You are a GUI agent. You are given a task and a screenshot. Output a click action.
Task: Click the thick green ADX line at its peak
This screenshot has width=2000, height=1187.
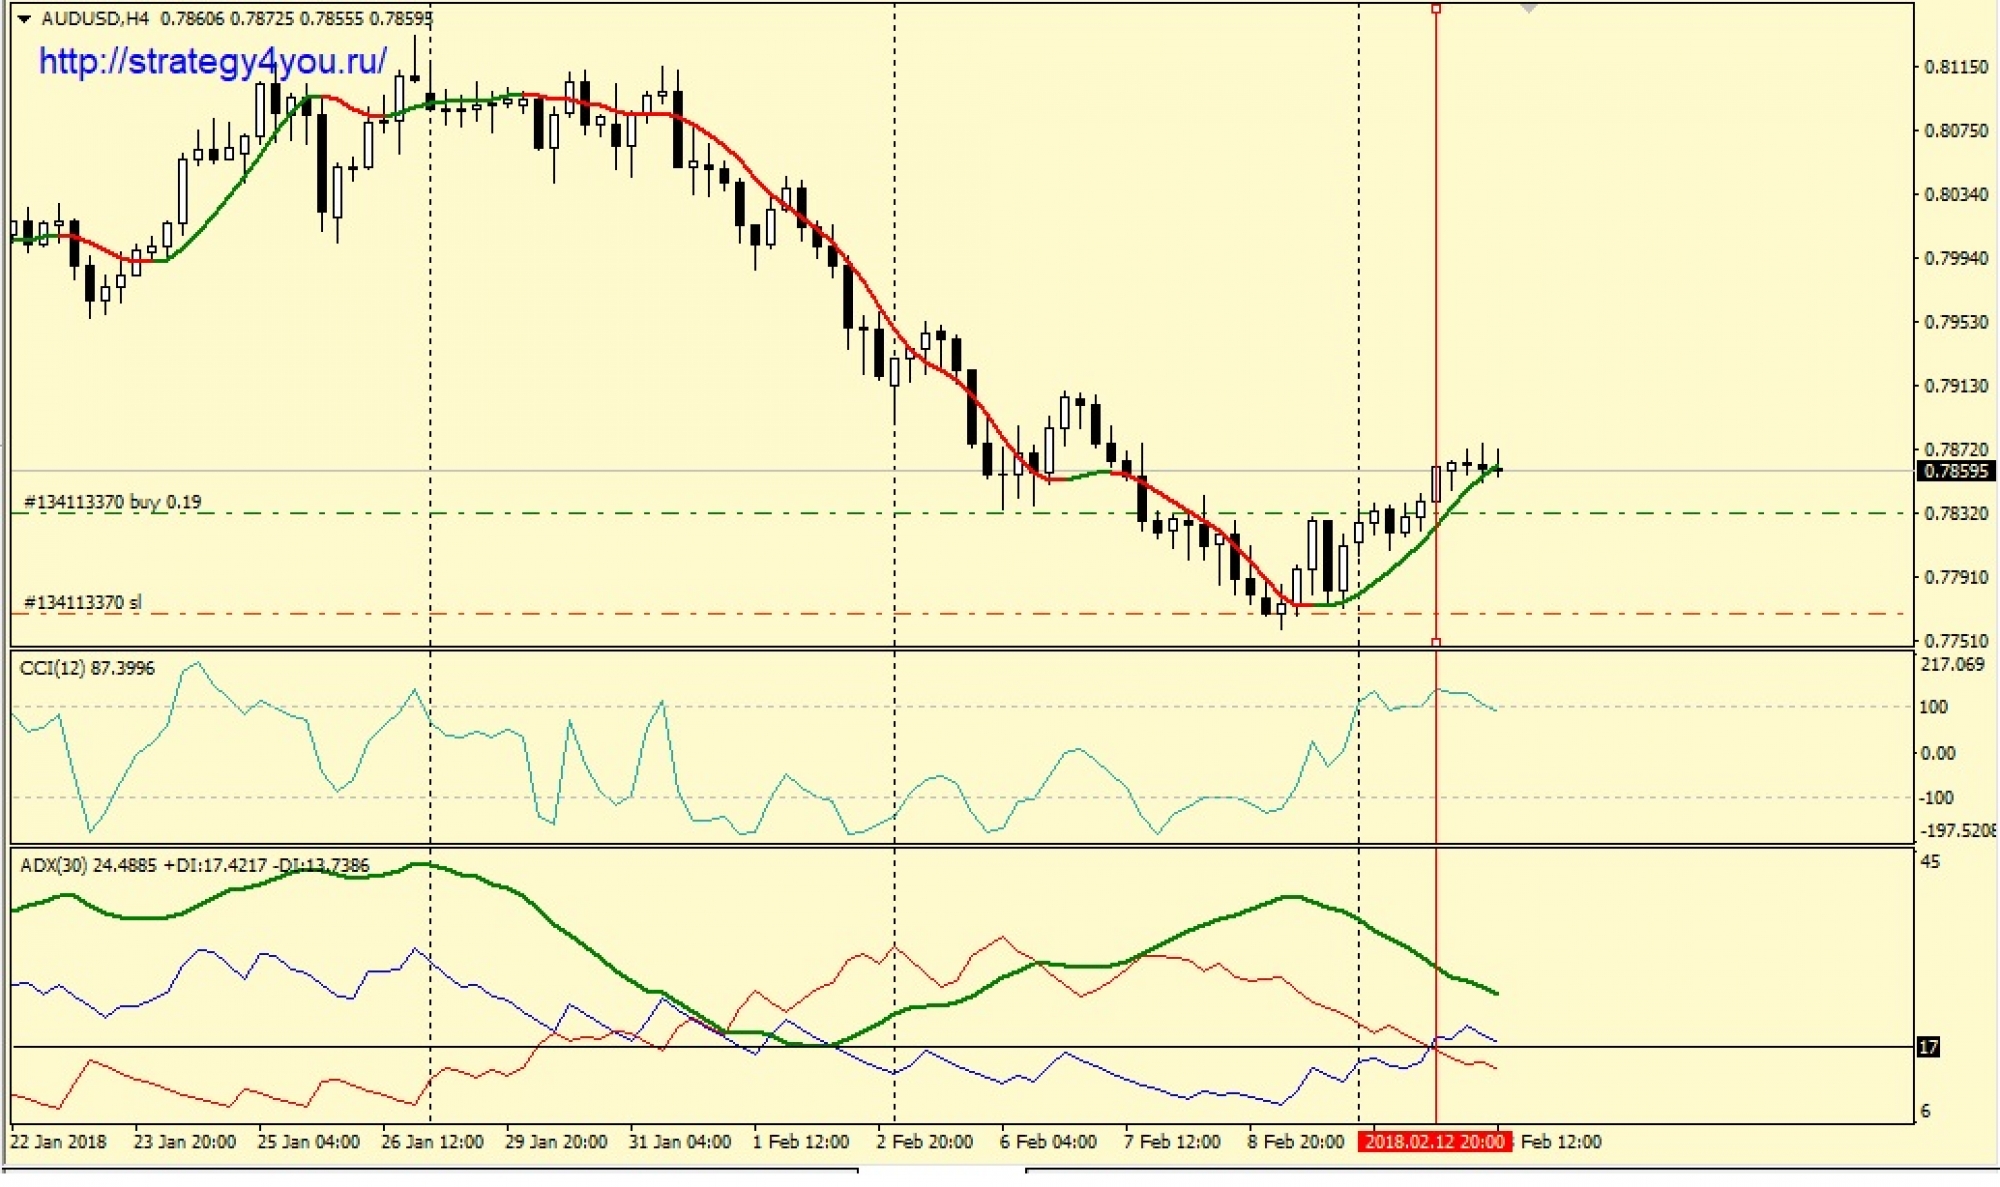(x=420, y=864)
